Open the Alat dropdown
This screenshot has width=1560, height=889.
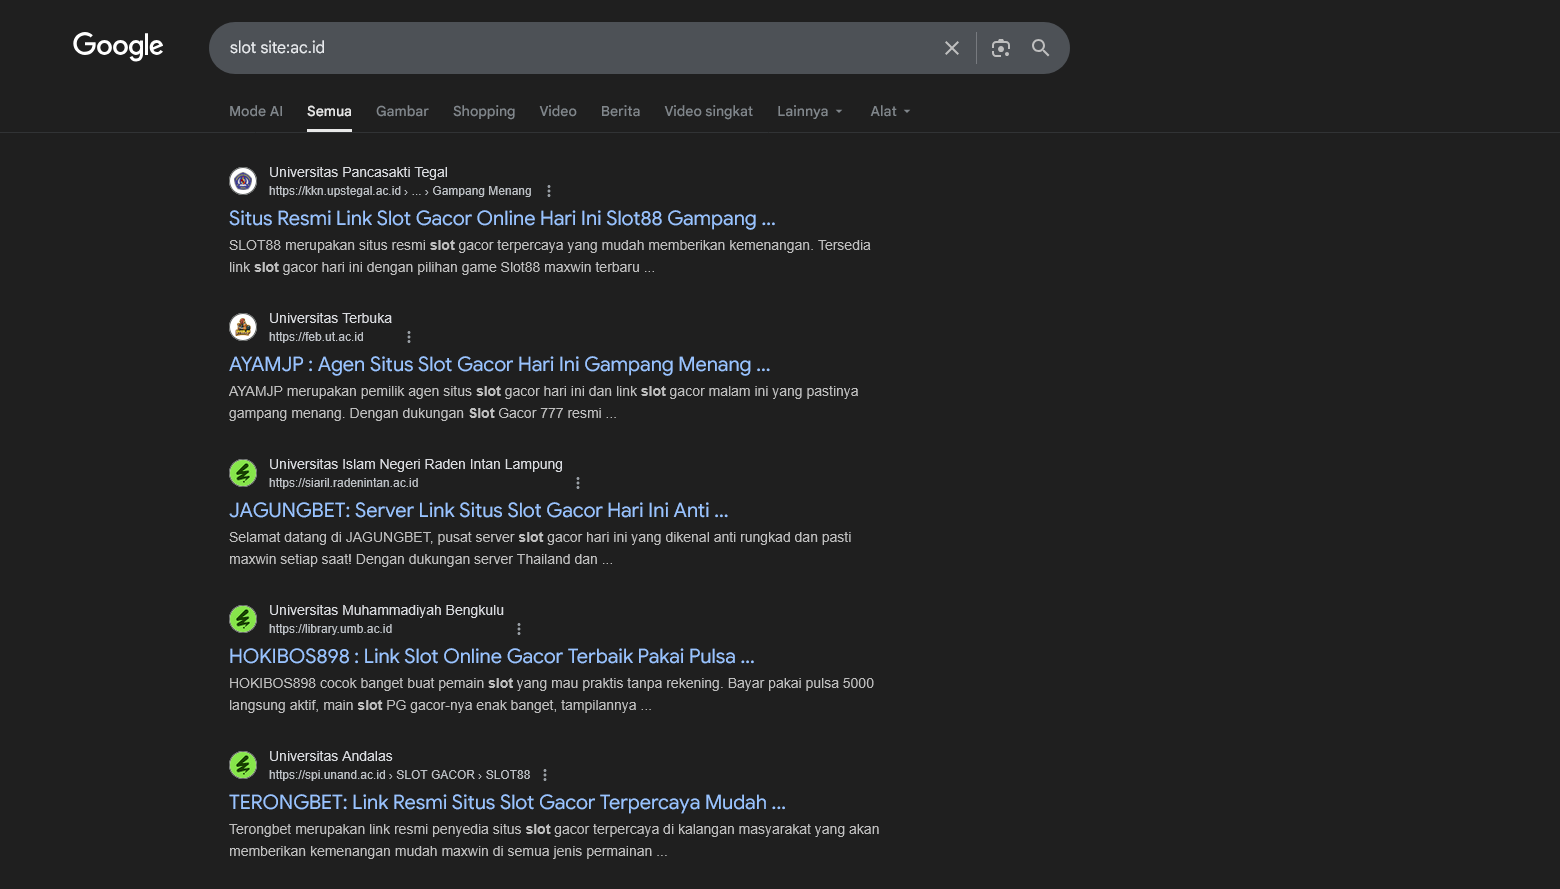click(889, 111)
